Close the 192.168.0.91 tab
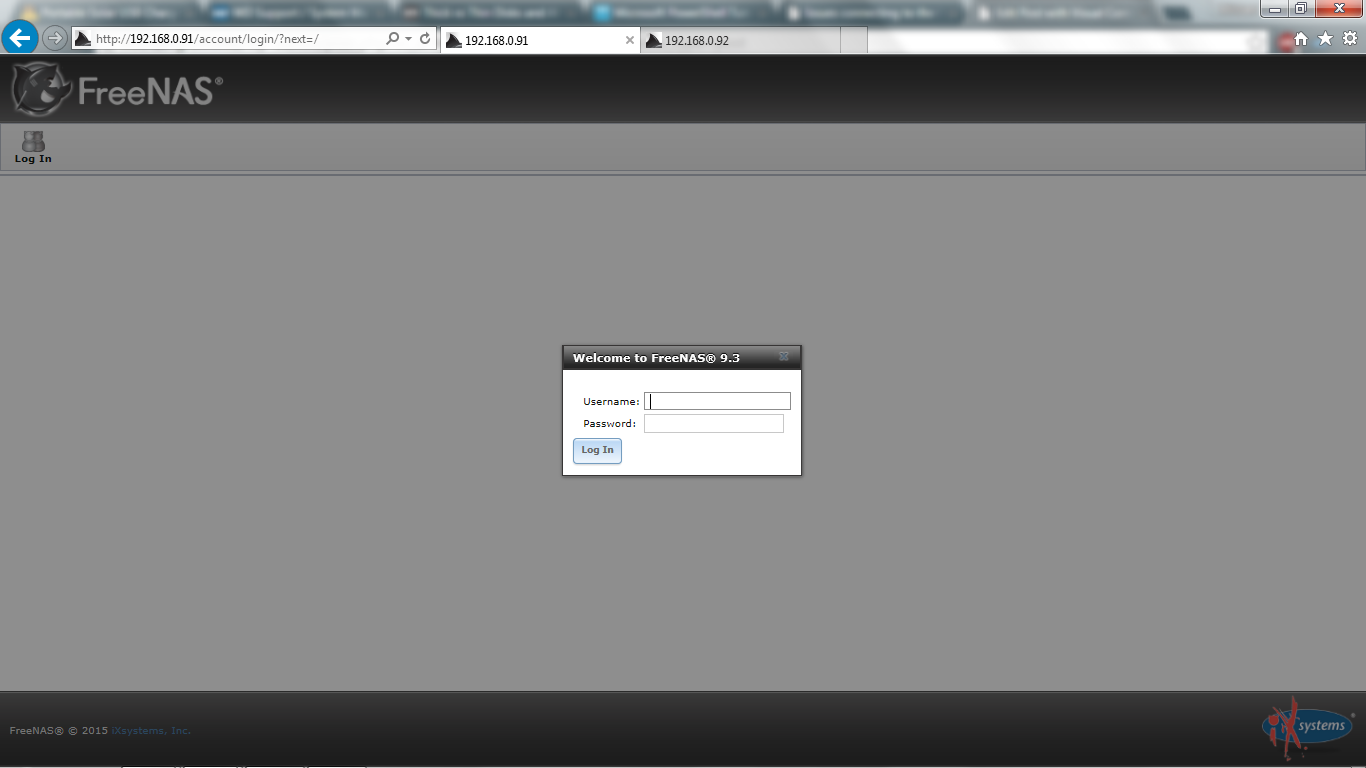Screen dimensions: 1366x768 point(630,41)
